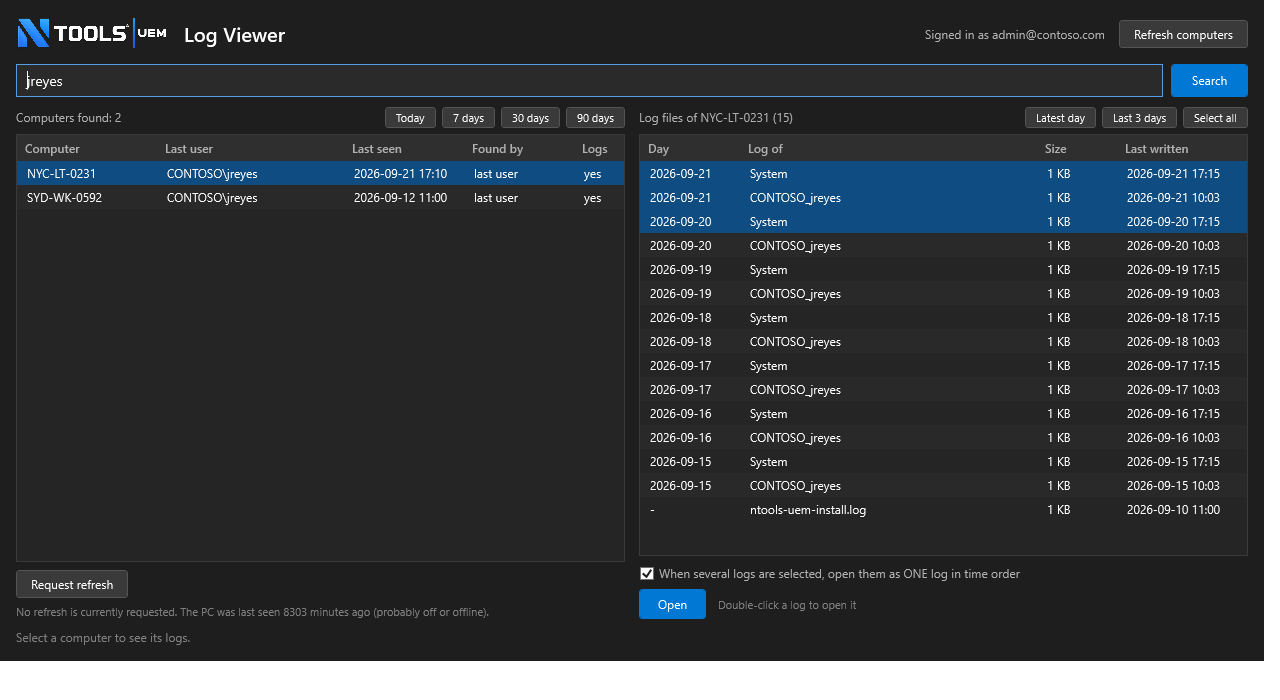Select Last 3 days logs
This screenshot has width=1280, height=700.
[1139, 118]
